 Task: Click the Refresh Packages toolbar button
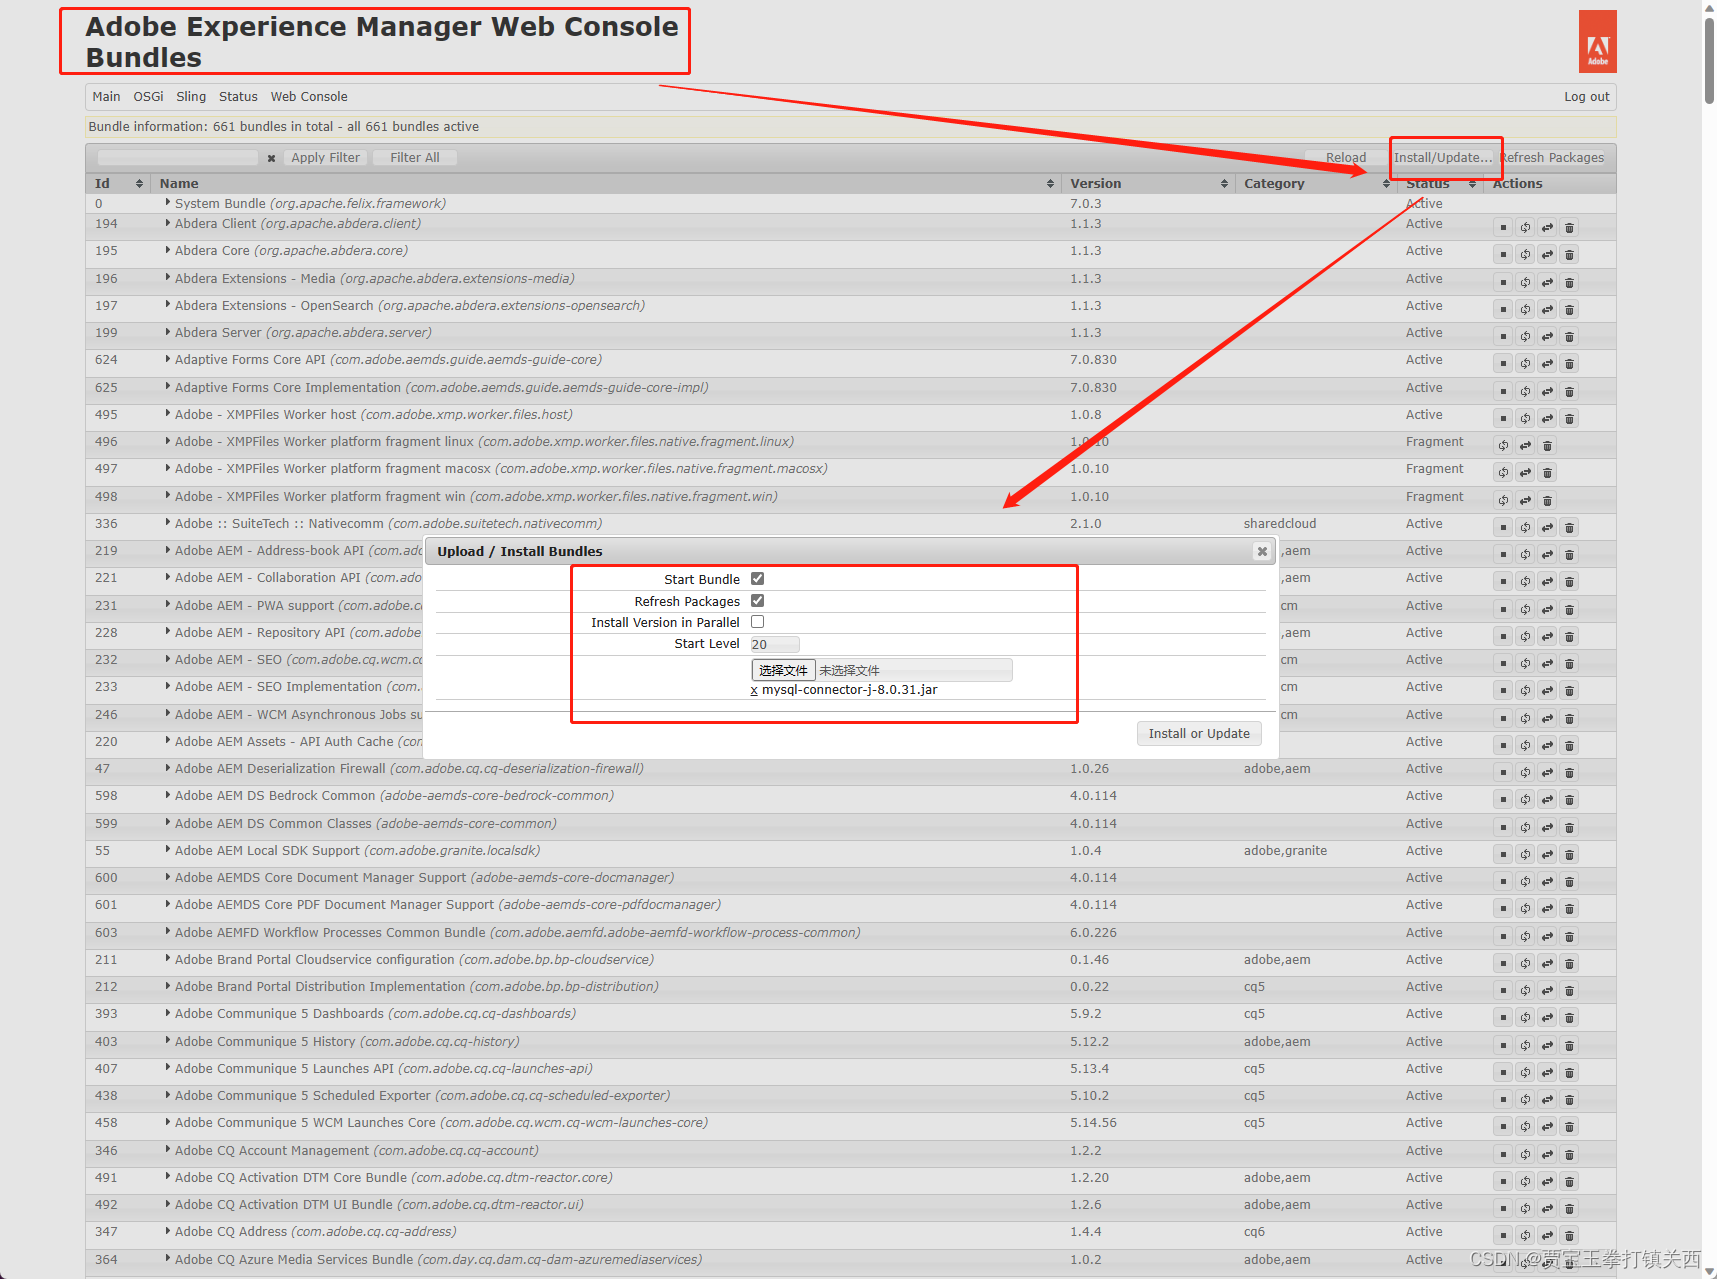(x=1552, y=158)
